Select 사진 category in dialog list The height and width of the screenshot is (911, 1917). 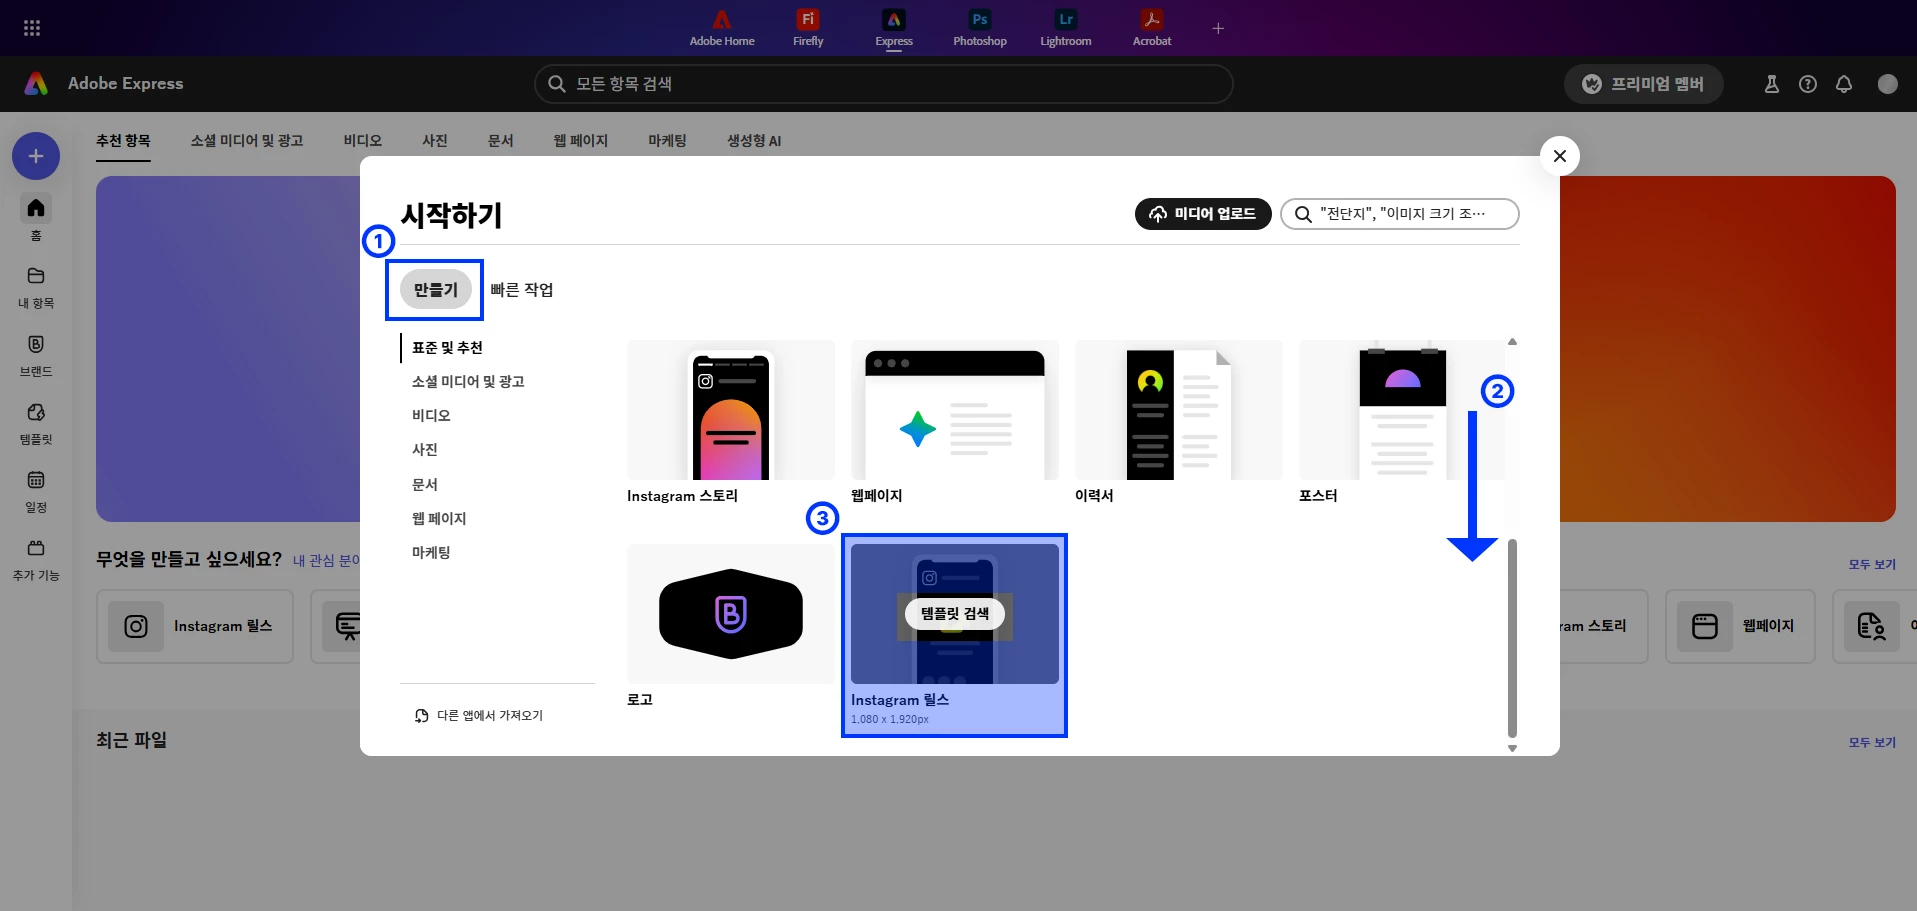pyautogui.click(x=425, y=450)
